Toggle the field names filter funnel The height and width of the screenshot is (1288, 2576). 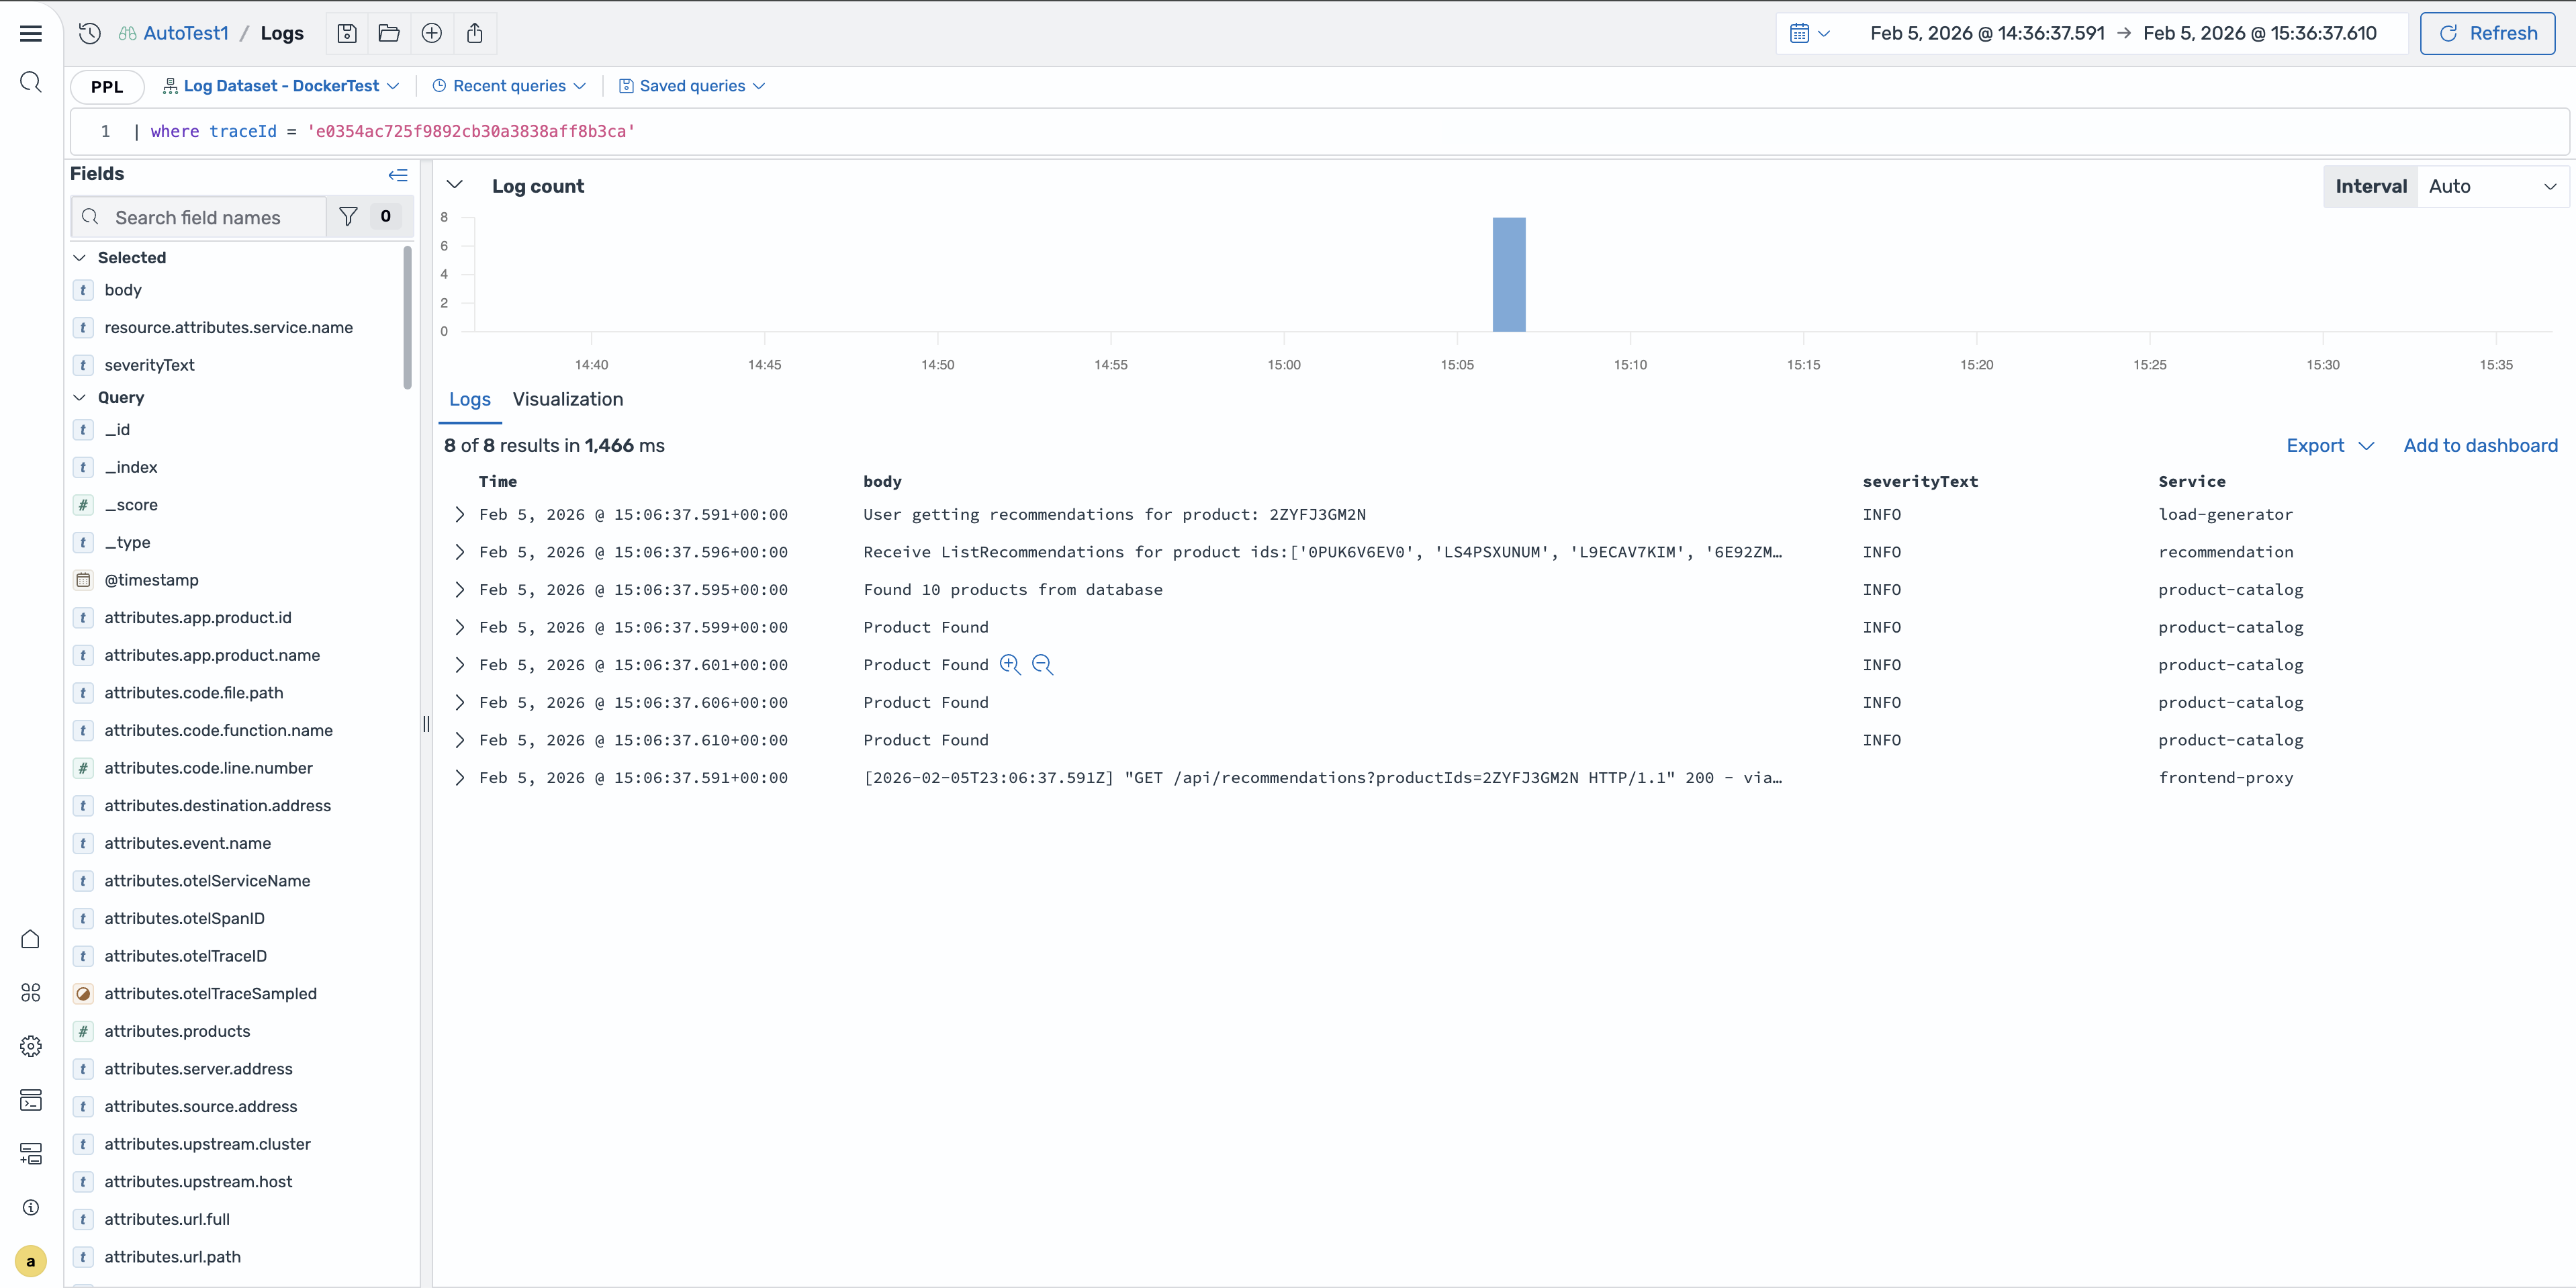(348, 216)
